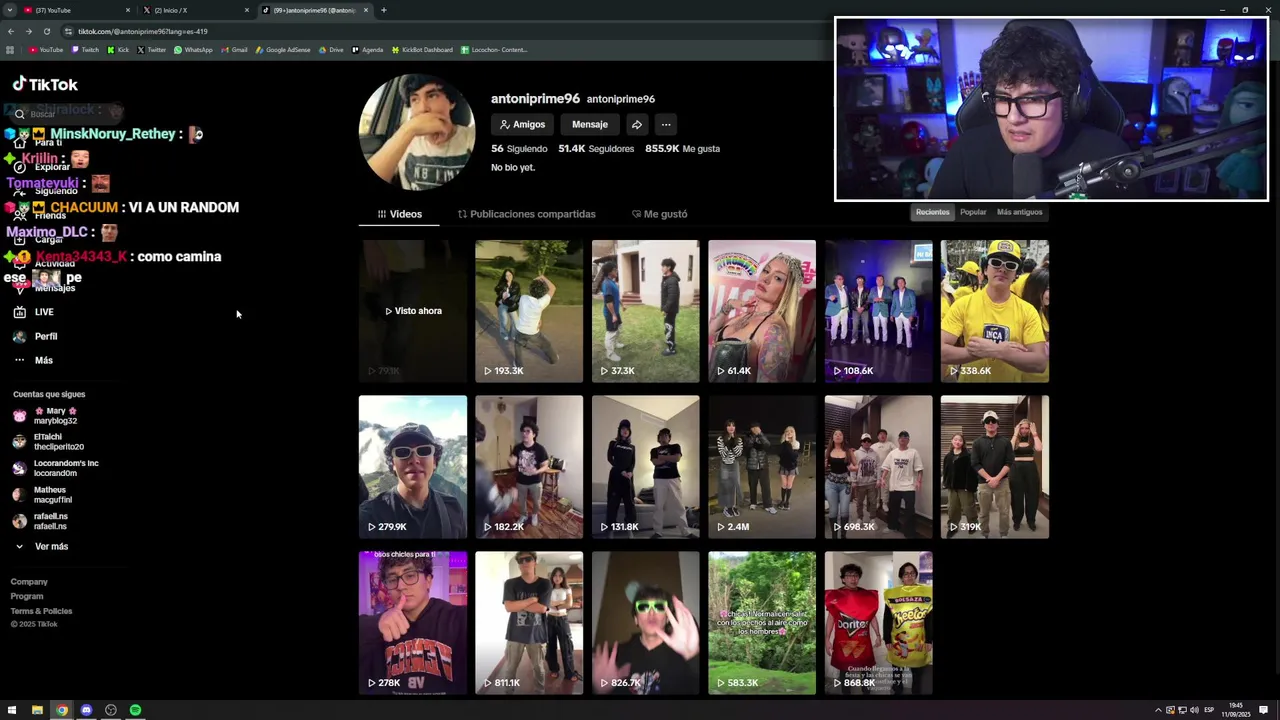The image size is (1280, 720).
Task: Open the Google AdSense bookmark
Action: click(x=284, y=50)
